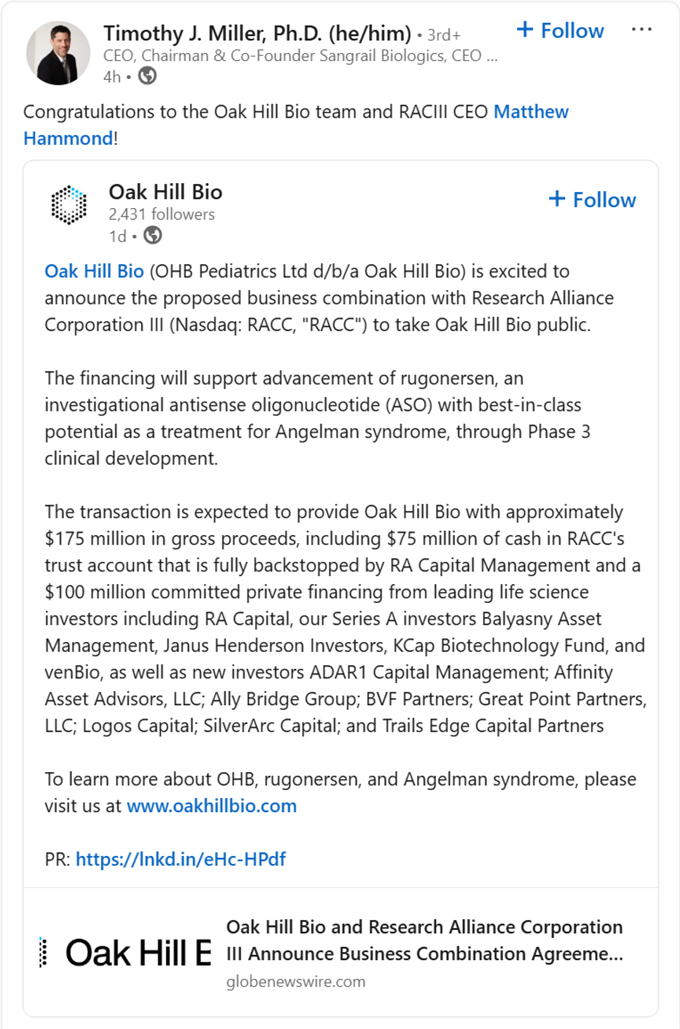
Task: Open the Oak Hill Bio company name header
Action: tap(165, 192)
